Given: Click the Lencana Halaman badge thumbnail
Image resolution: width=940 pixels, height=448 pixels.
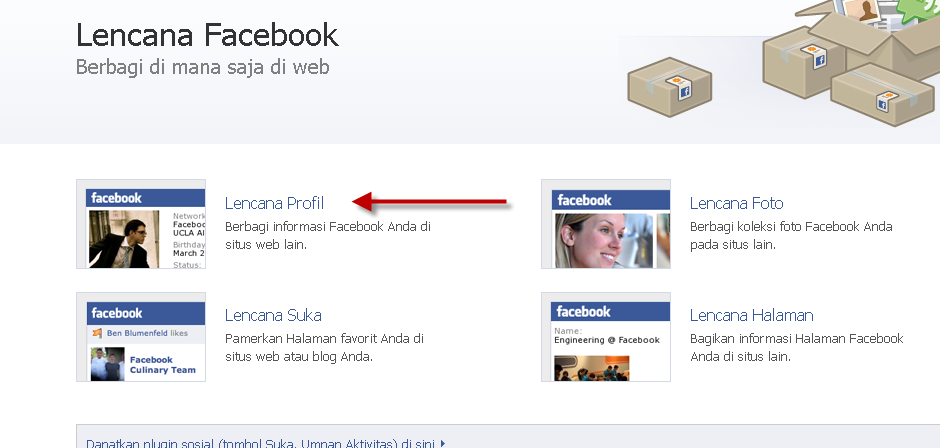Looking at the screenshot, I should (605, 337).
